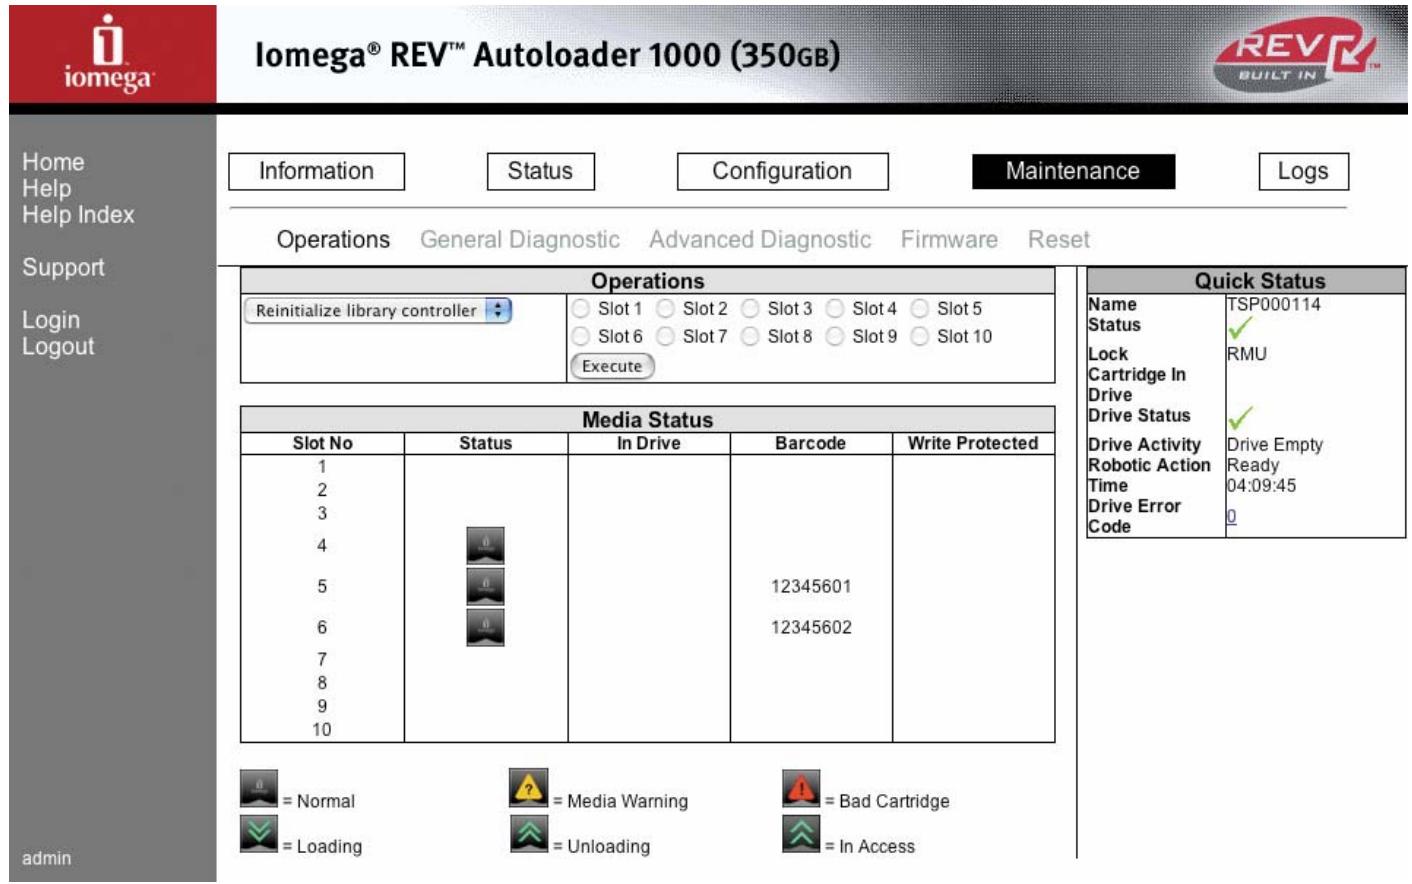Click the Slot No column header
This screenshot has height=884, width=1412.
(322, 443)
